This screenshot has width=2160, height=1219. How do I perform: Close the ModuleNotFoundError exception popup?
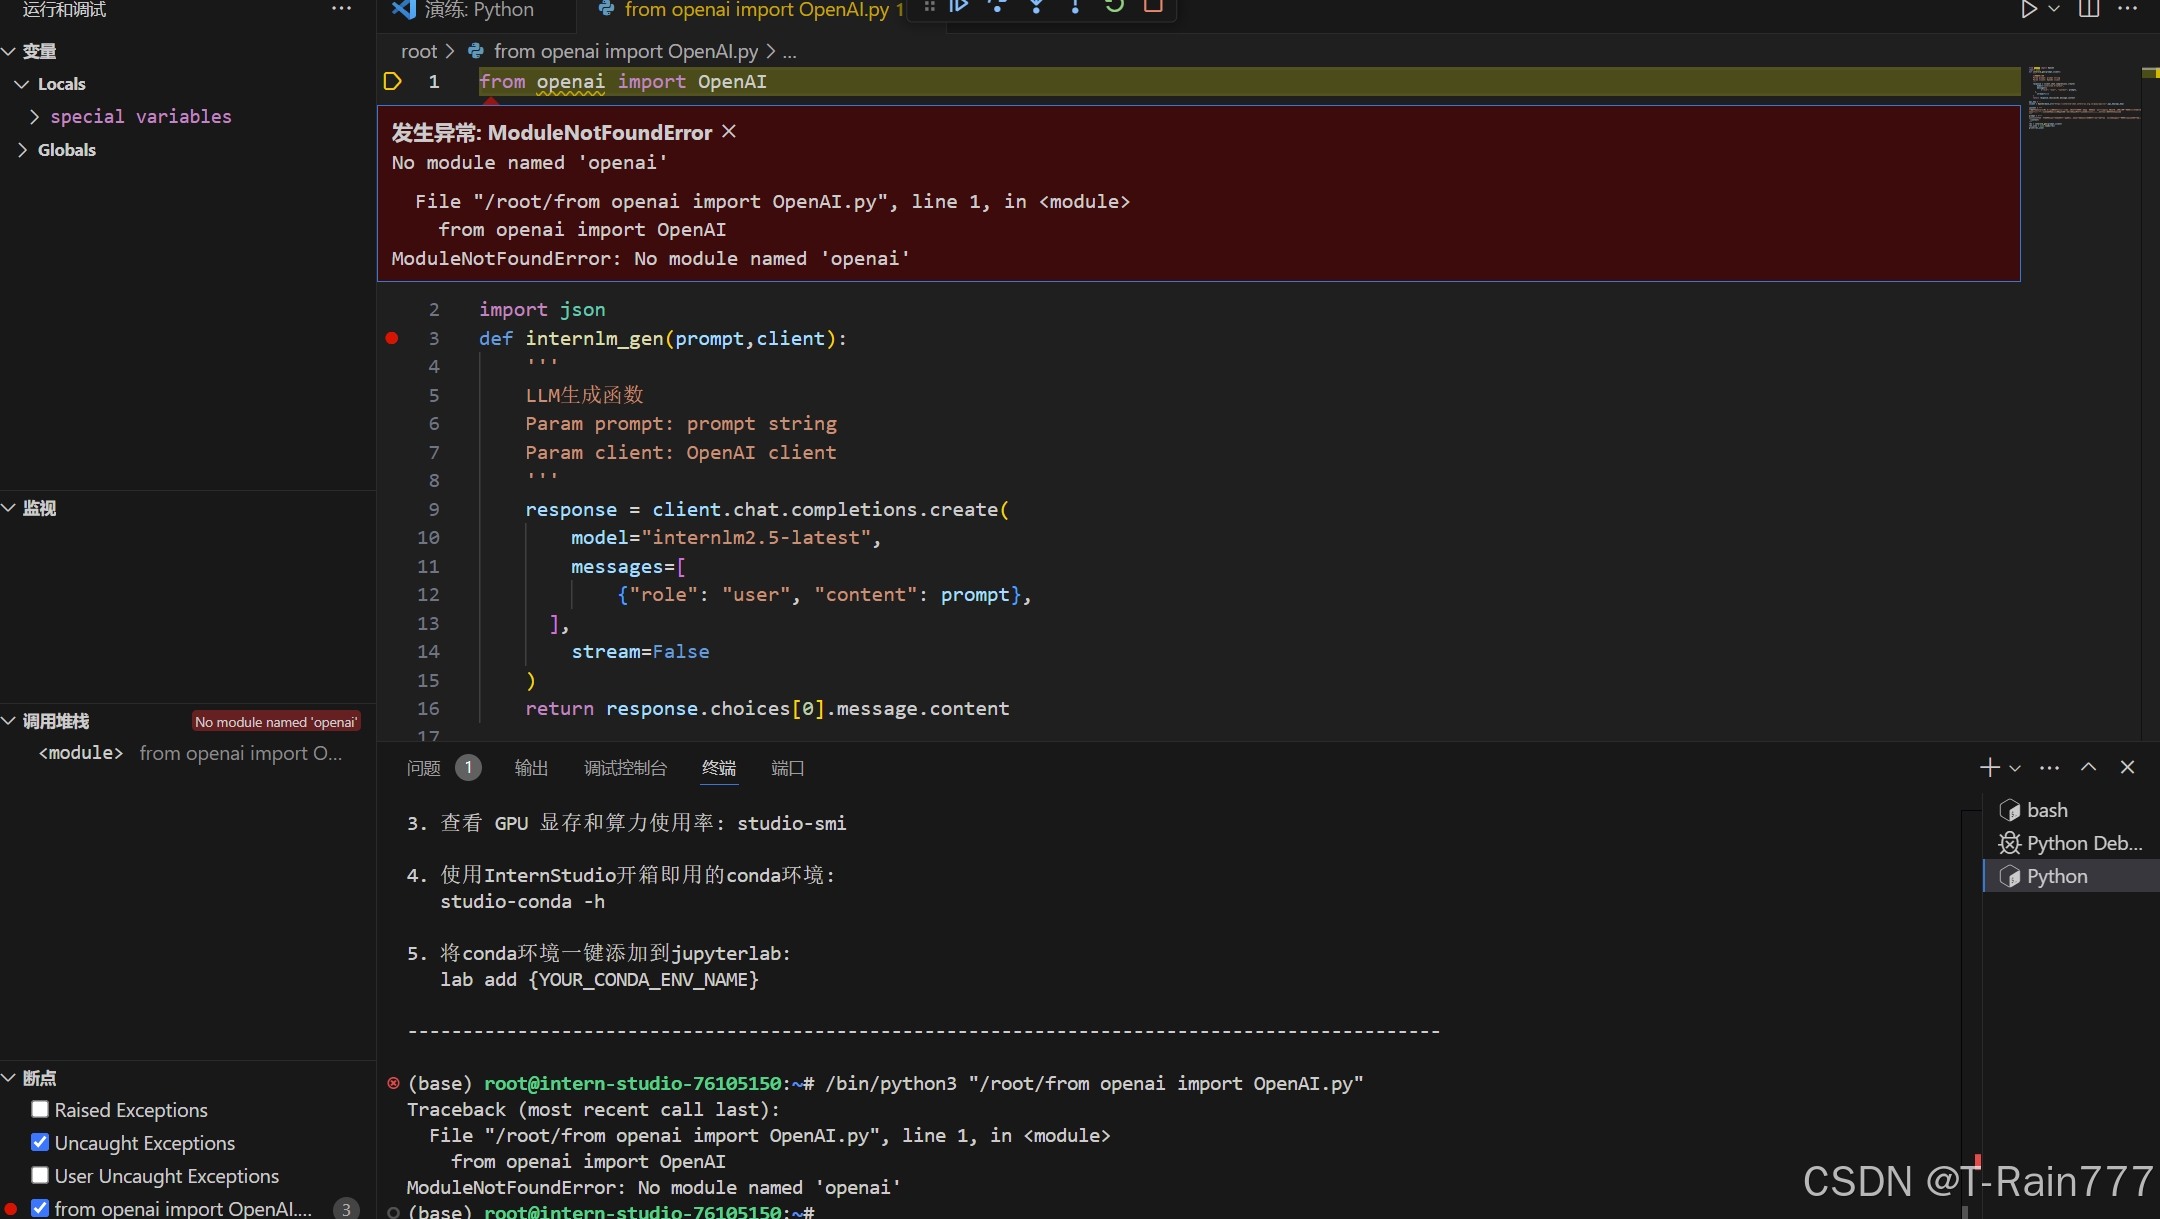pos(728,131)
